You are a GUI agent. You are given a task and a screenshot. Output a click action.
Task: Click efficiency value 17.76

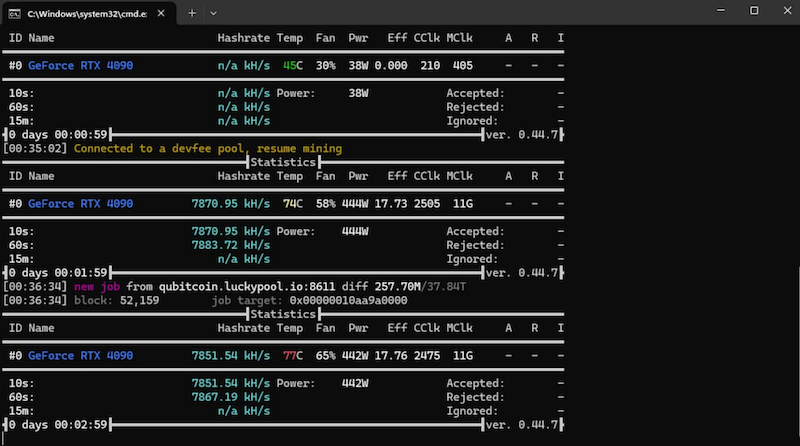(x=391, y=356)
